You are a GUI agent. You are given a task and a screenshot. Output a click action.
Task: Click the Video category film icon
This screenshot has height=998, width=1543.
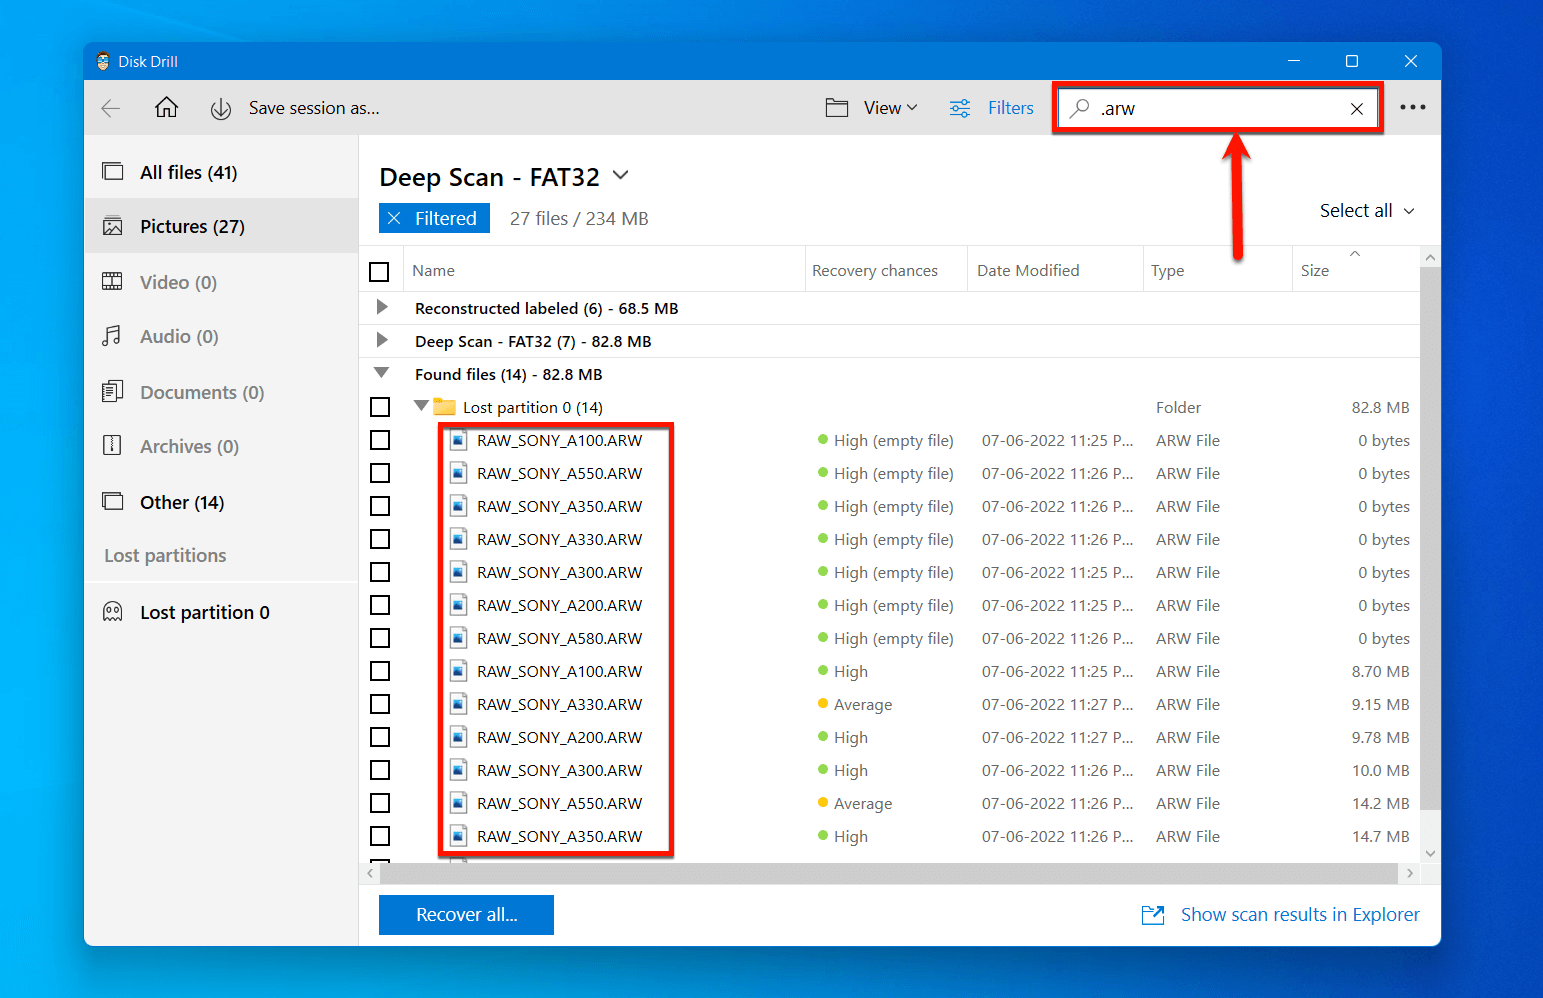[x=113, y=282]
